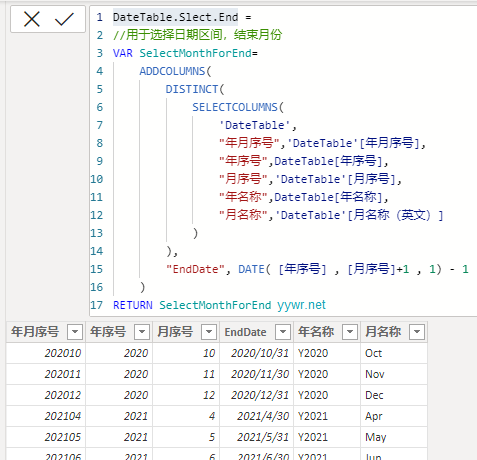Open the 月序号 column filter dropdown

(x=209, y=332)
